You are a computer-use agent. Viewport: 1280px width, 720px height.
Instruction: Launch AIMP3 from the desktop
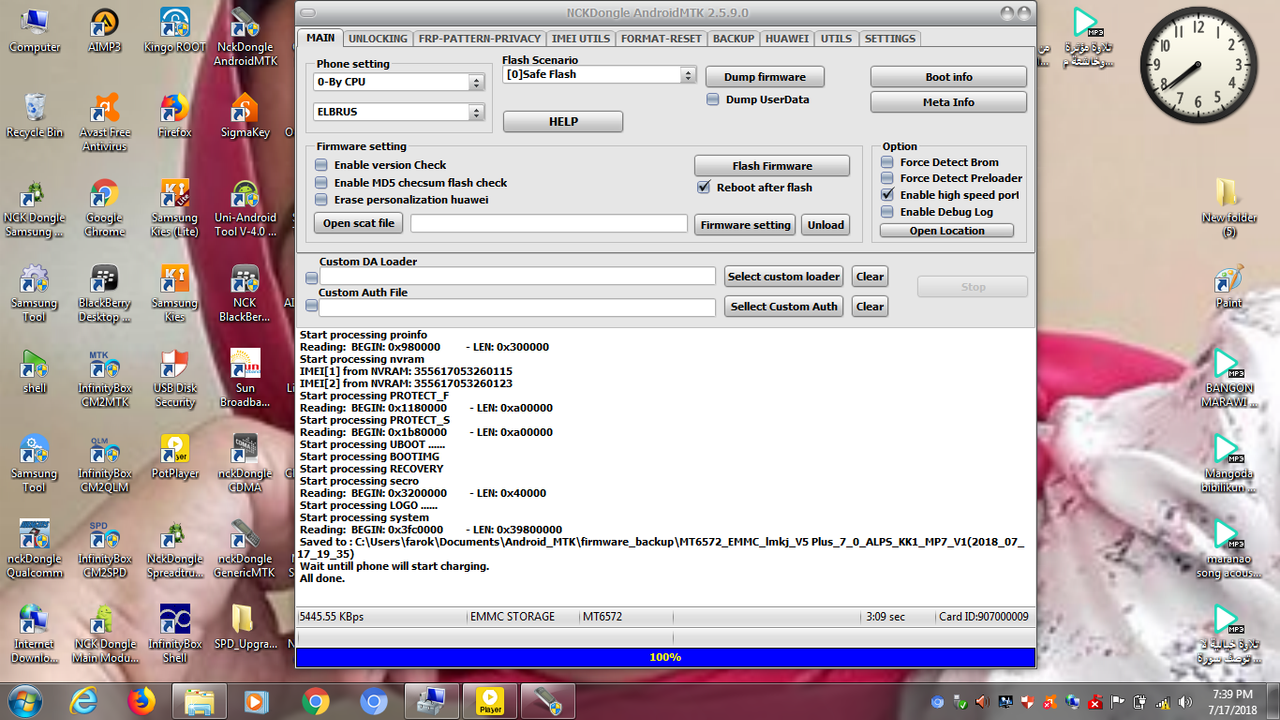point(104,30)
